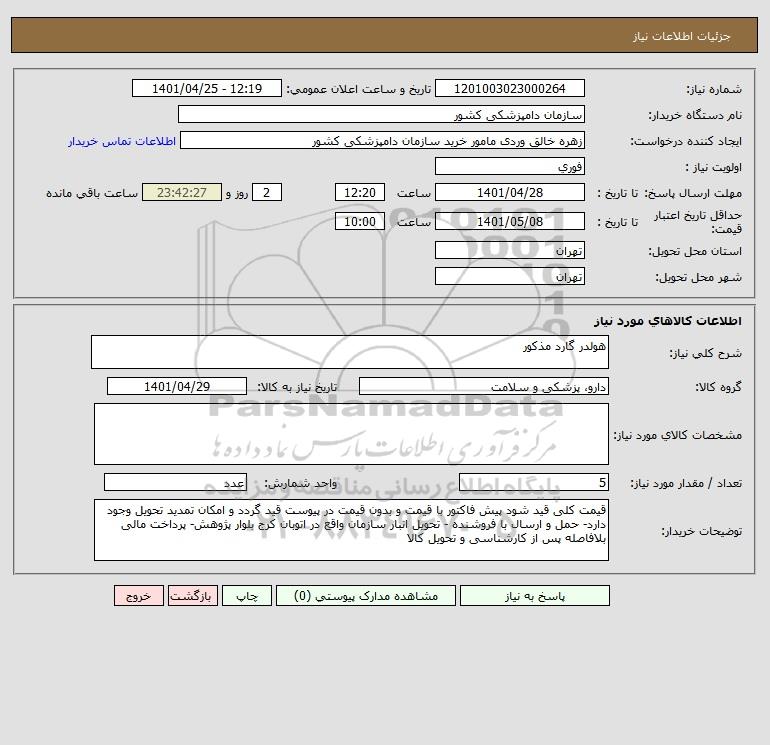Click the priority field 'فوری'
Image resolution: width=770 pixels, height=745 pixels.
[x=510, y=166]
